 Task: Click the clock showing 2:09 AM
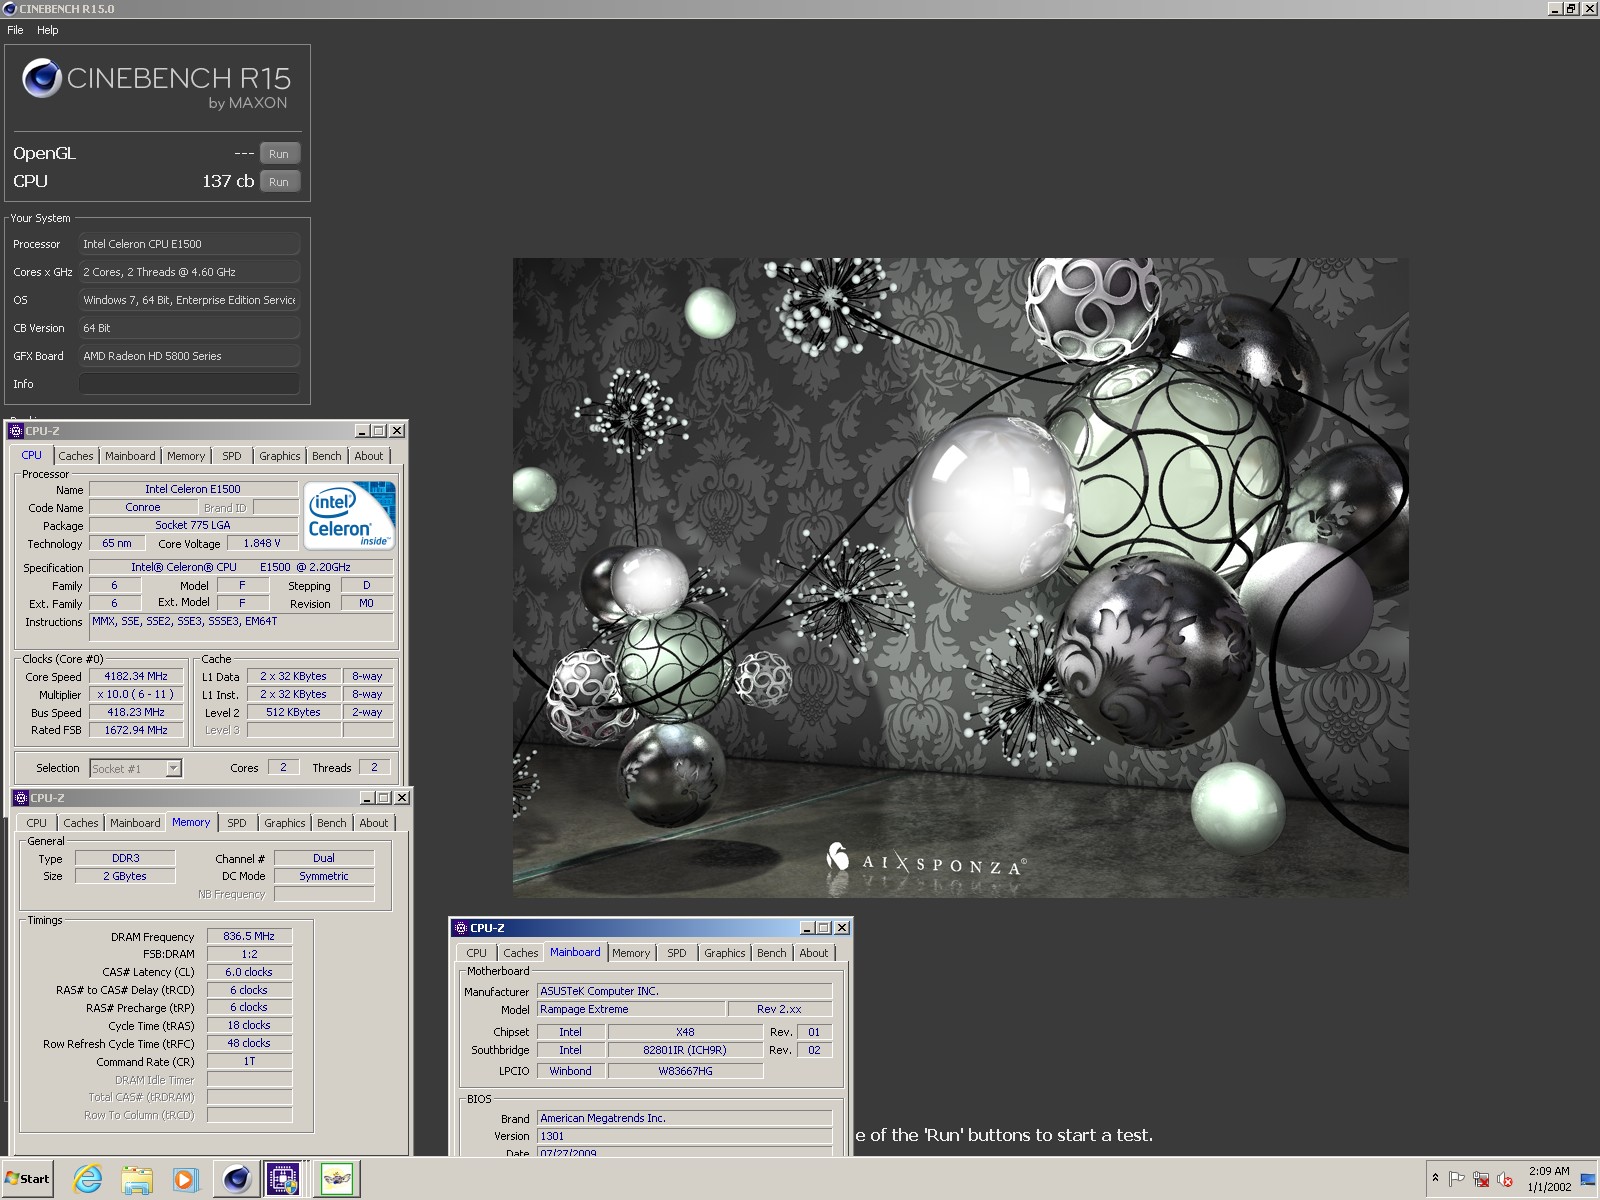coord(1549,1171)
